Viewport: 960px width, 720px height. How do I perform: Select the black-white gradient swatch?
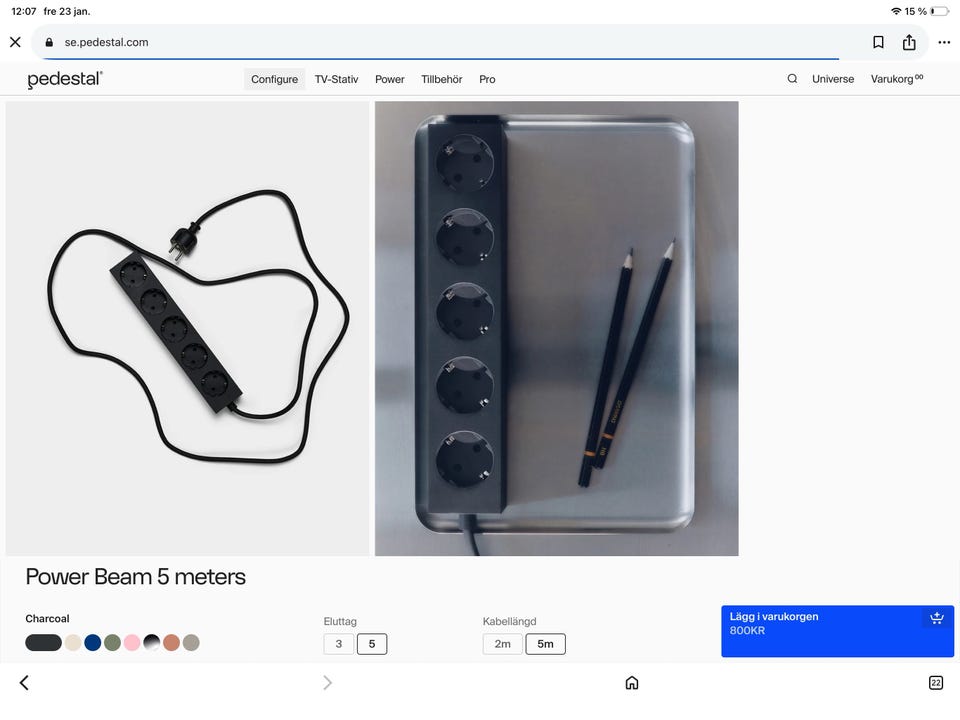coord(152,642)
